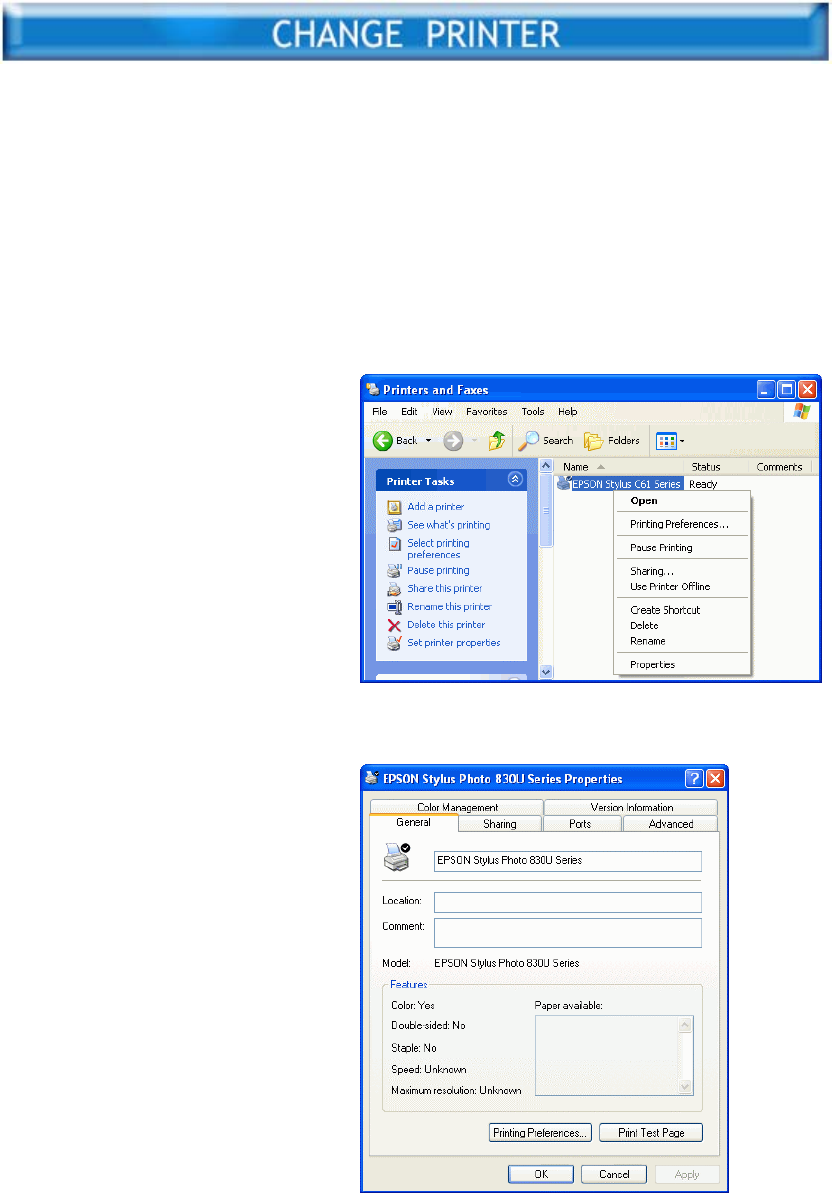The image size is (832, 1193).
Task: Click the printer name input field
Action: [x=567, y=861]
